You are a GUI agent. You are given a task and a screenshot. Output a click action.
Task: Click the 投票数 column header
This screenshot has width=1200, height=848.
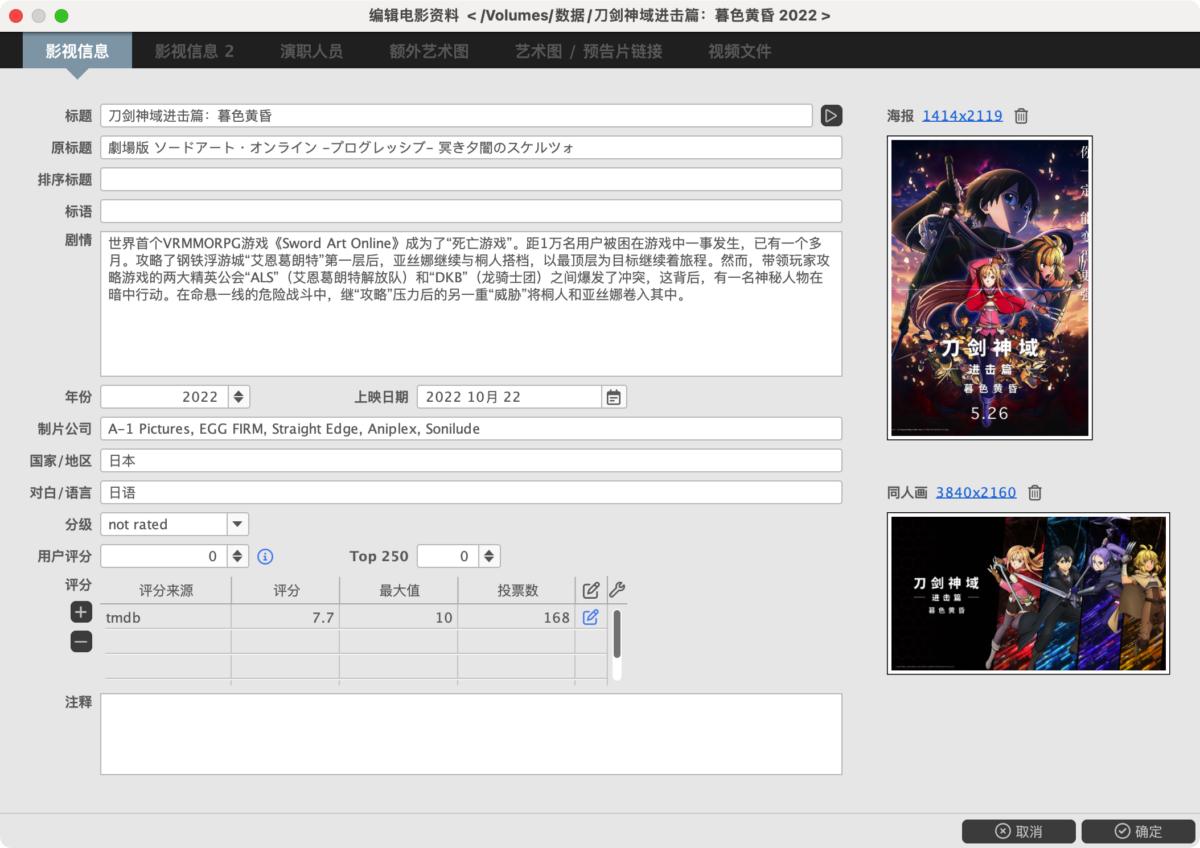[517, 591]
